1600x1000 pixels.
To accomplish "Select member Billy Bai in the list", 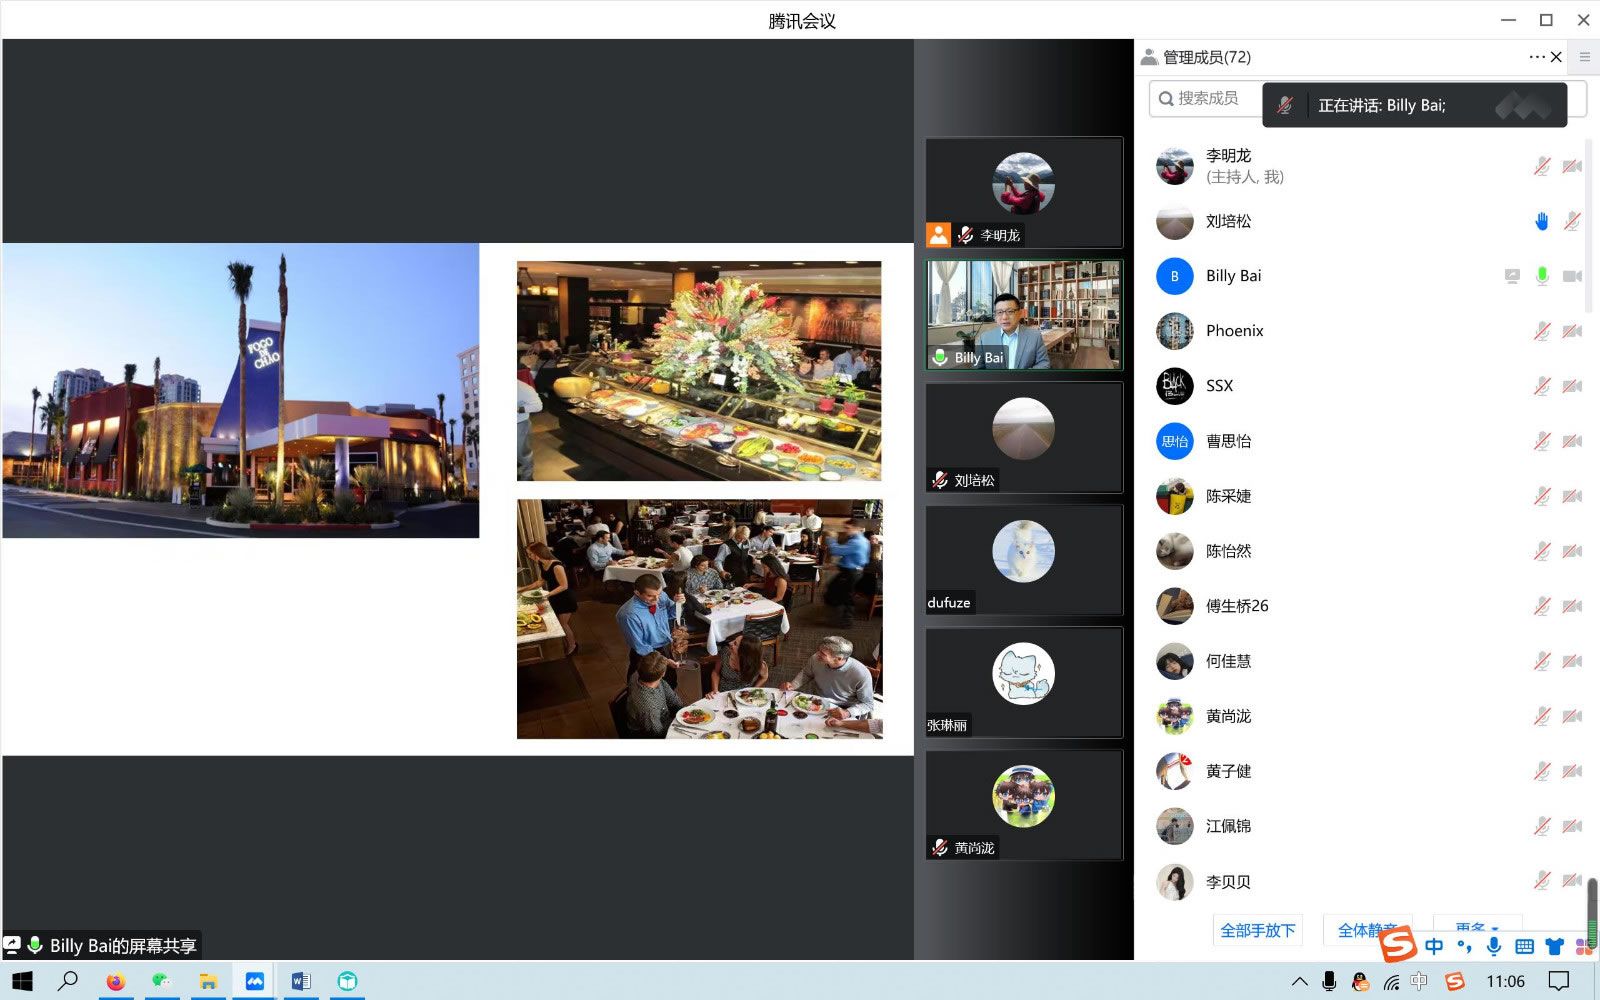I will pyautogui.click(x=1365, y=276).
